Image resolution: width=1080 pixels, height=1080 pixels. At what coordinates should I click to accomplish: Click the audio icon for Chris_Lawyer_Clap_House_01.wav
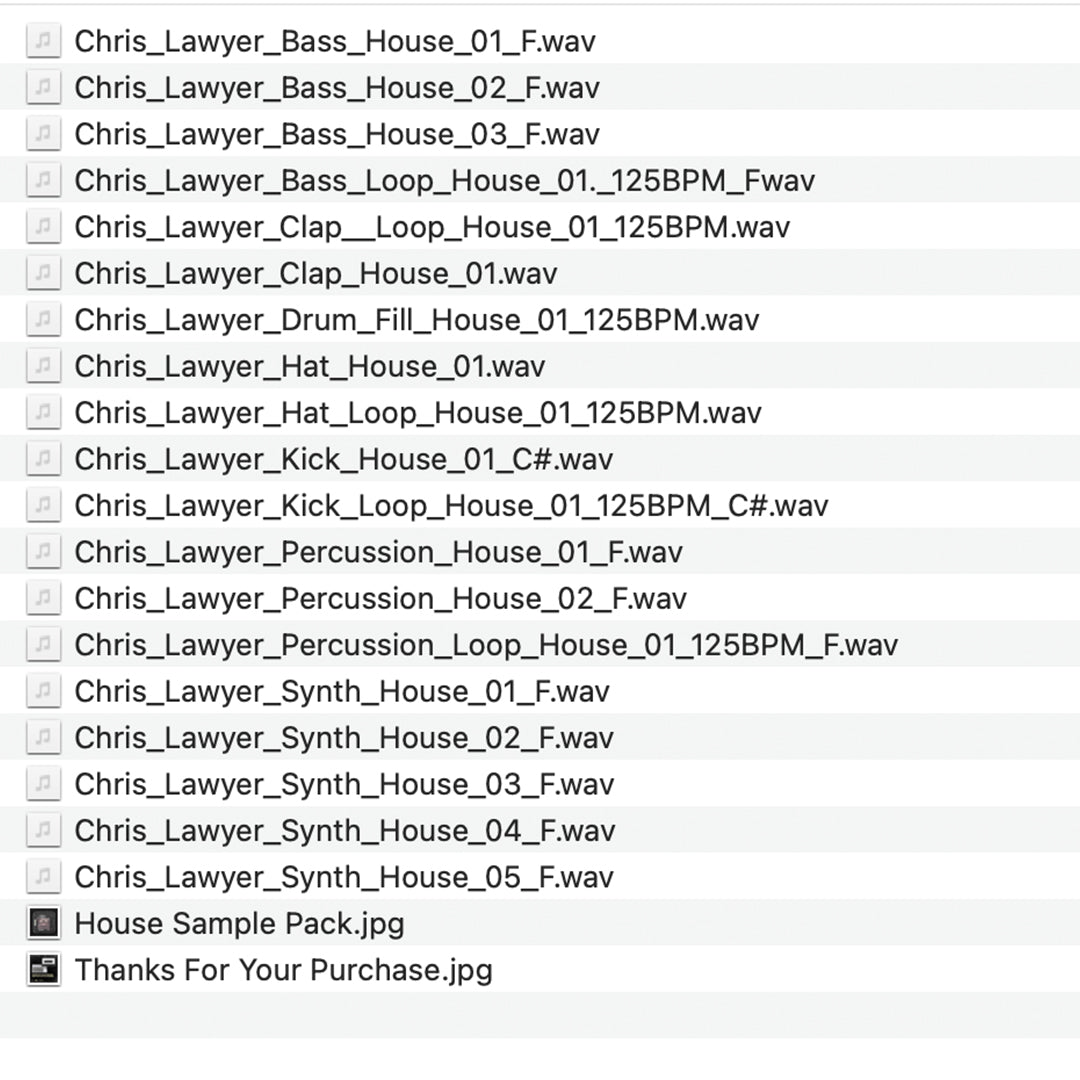[x=43, y=273]
